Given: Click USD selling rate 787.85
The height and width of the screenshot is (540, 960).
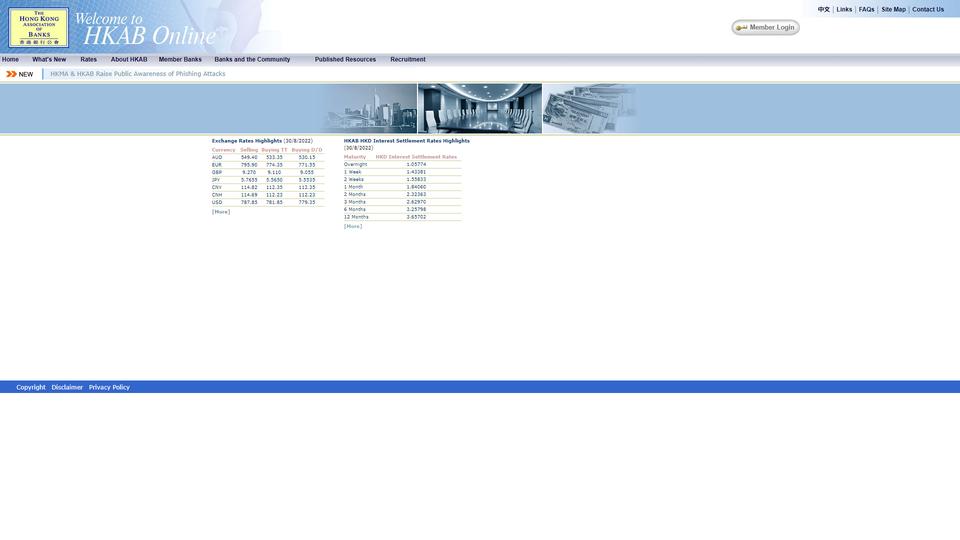Looking at the screenshot, I should 249,202.
